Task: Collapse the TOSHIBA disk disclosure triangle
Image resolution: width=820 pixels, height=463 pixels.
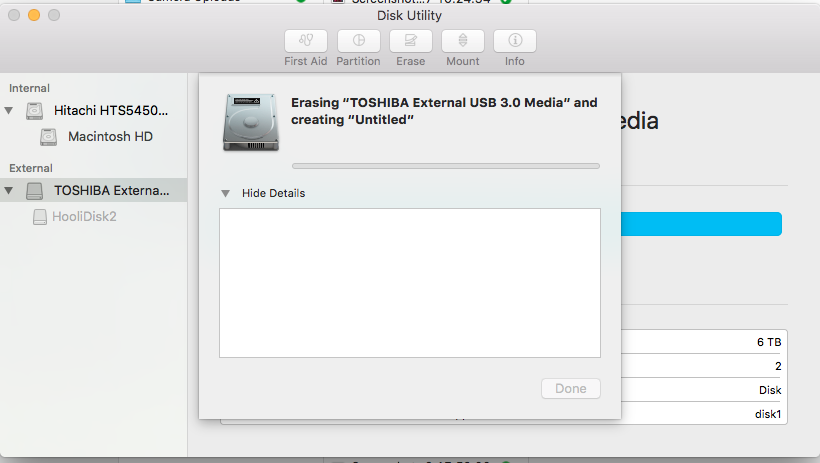Action: tap(9, 190)
